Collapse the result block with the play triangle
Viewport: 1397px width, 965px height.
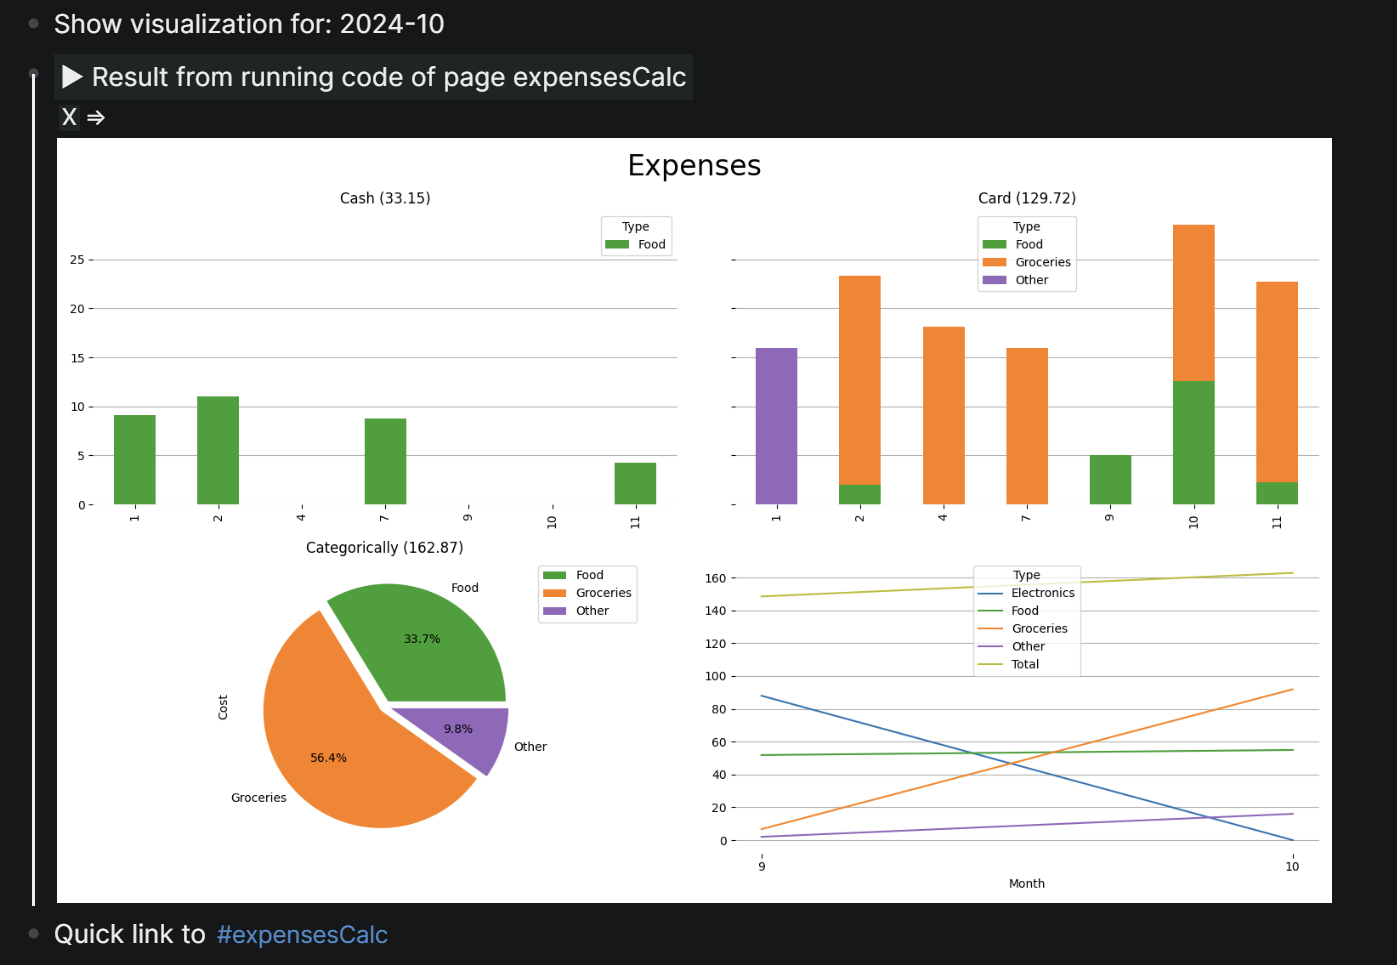coord(72,77)
